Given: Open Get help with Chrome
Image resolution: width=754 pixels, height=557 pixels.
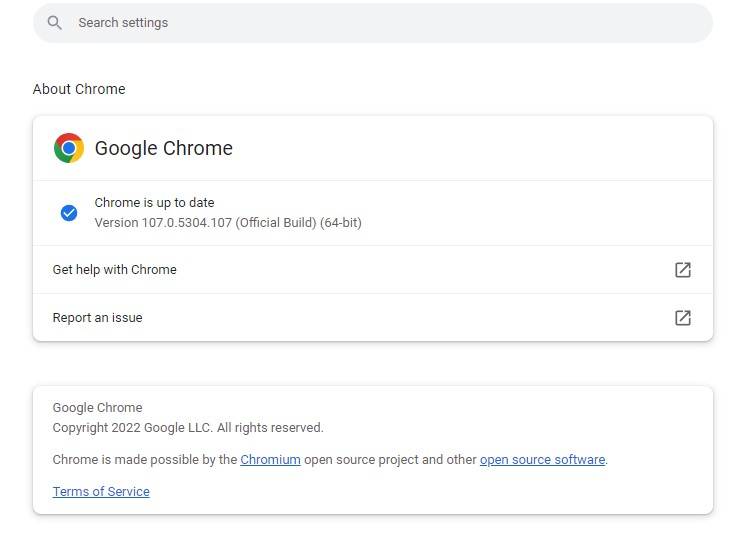Looking at the screenshot, I should pos(115,270).
